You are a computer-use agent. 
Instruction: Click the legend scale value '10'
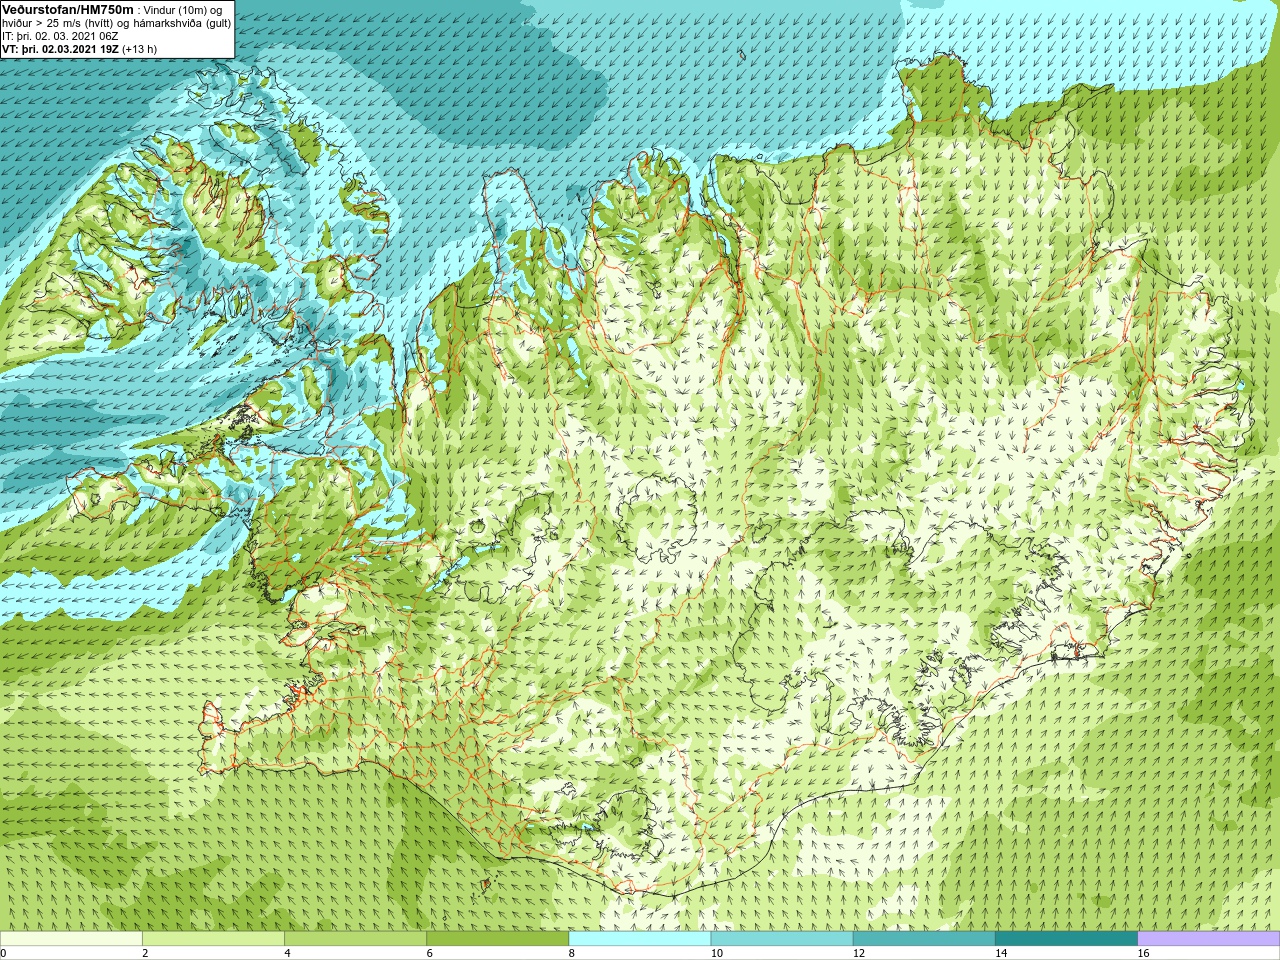(716, 954)
